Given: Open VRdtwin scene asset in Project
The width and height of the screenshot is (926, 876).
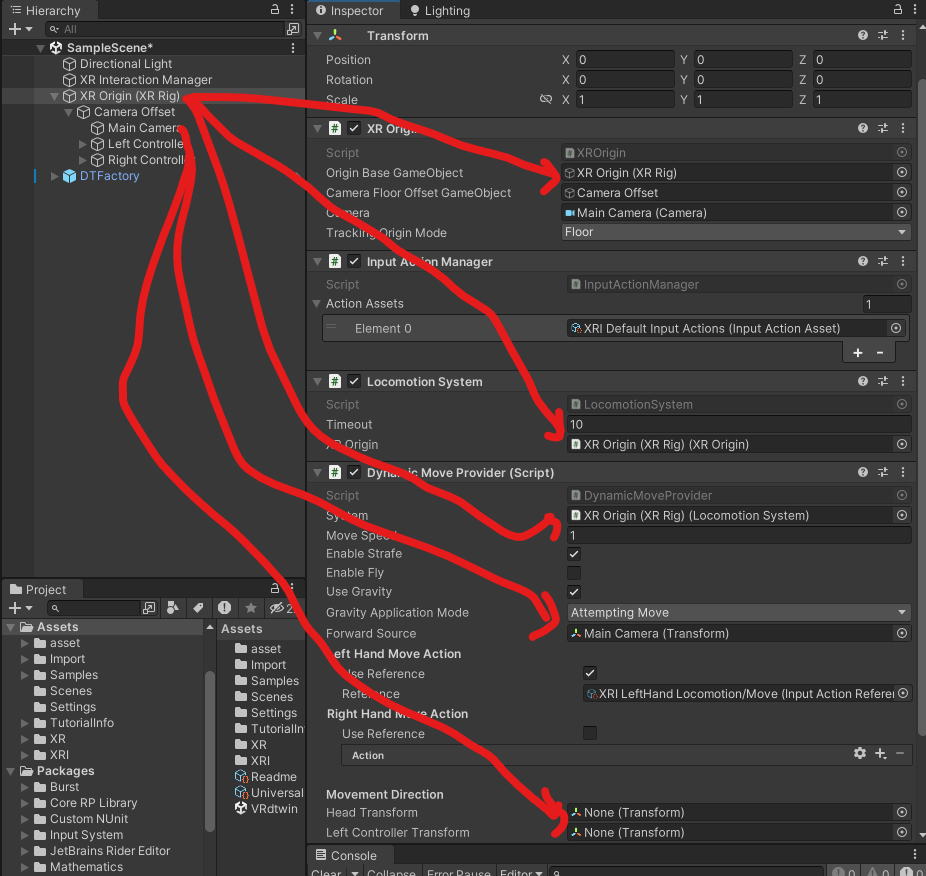Looking at the screenshot, I should pyautogui.click(x=274, y=809).
